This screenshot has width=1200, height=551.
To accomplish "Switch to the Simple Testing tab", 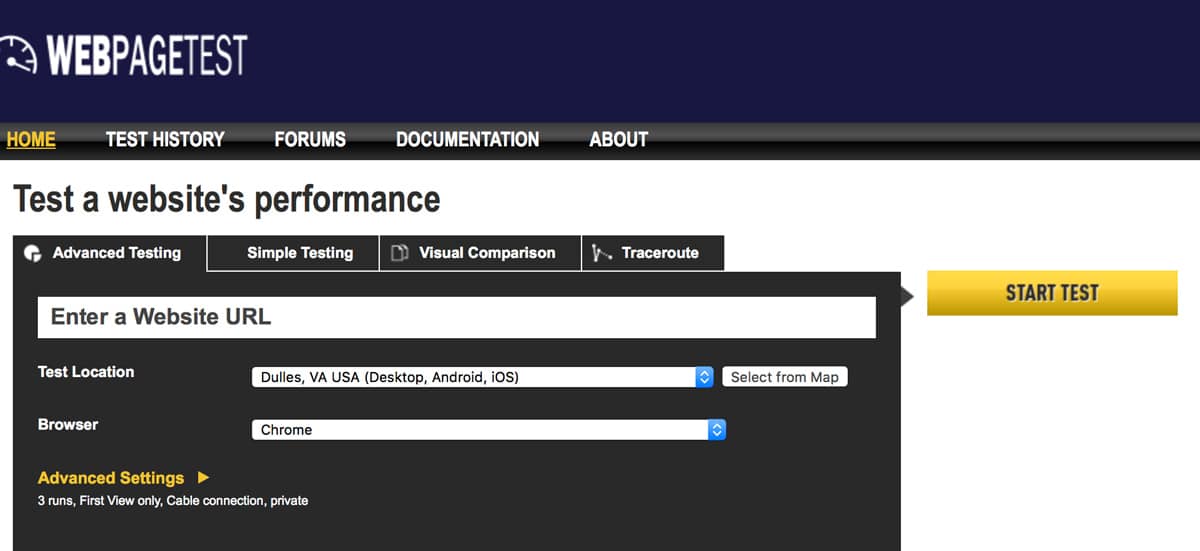I will 293,253.
